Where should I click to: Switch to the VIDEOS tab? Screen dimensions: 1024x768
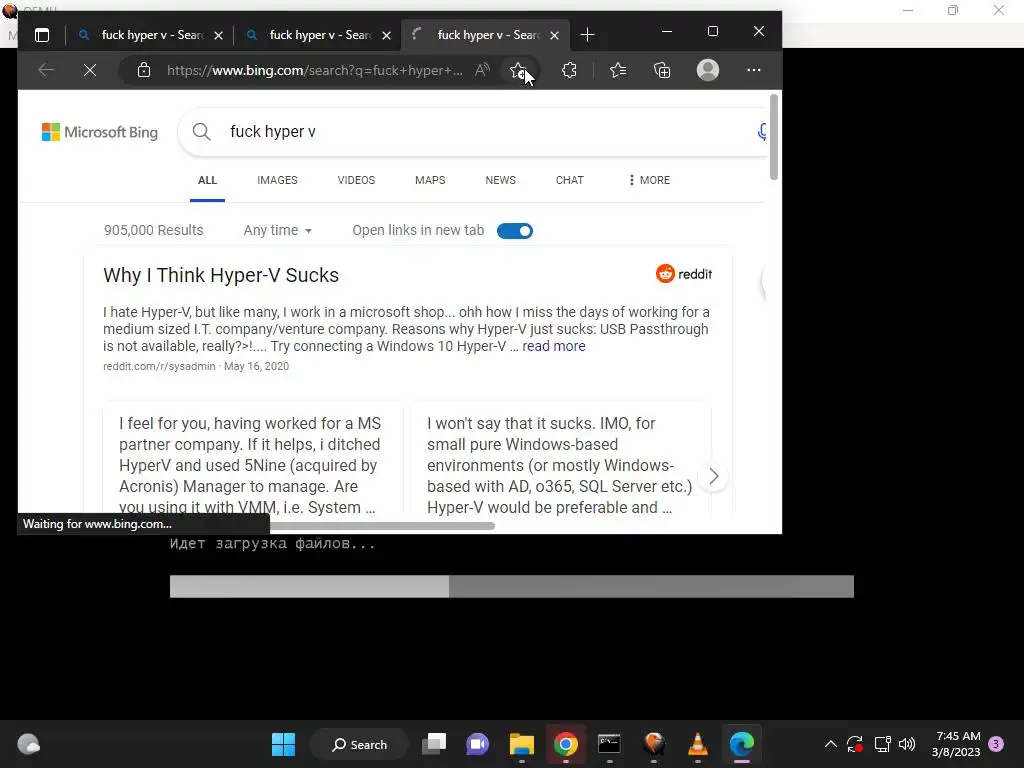[x=356, y=180]
